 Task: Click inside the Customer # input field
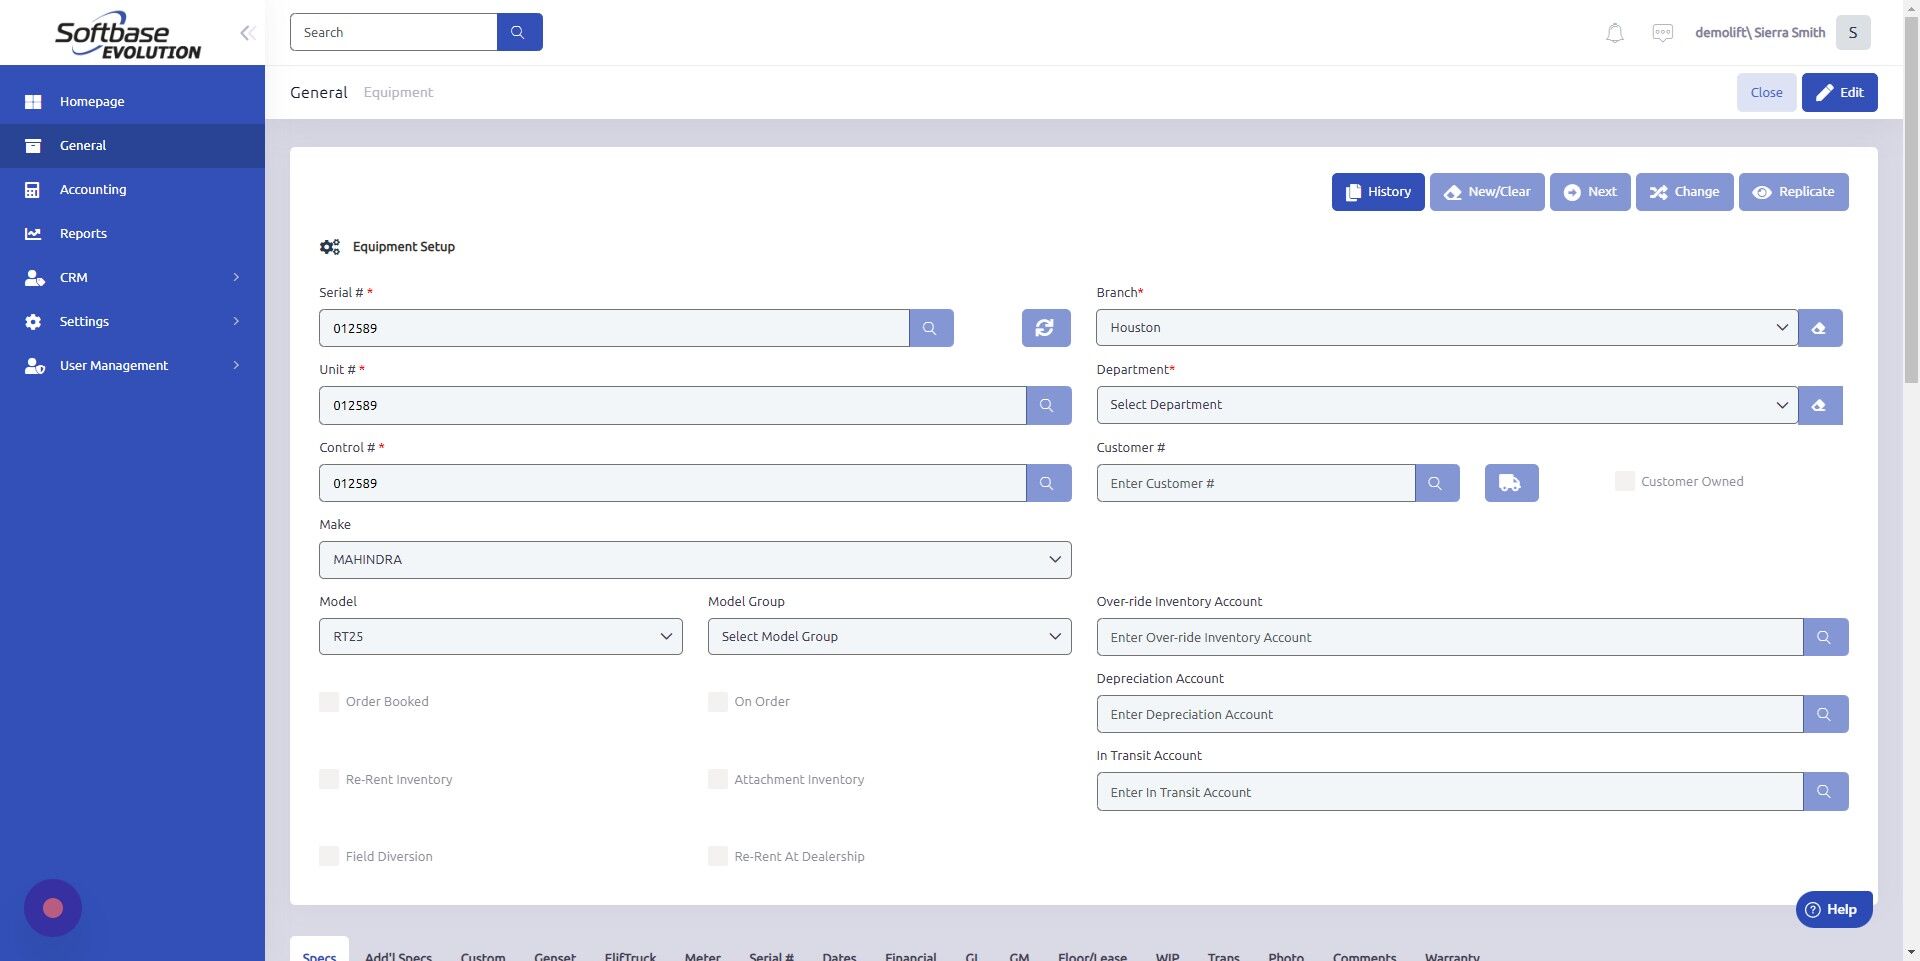pos(1255,482)
